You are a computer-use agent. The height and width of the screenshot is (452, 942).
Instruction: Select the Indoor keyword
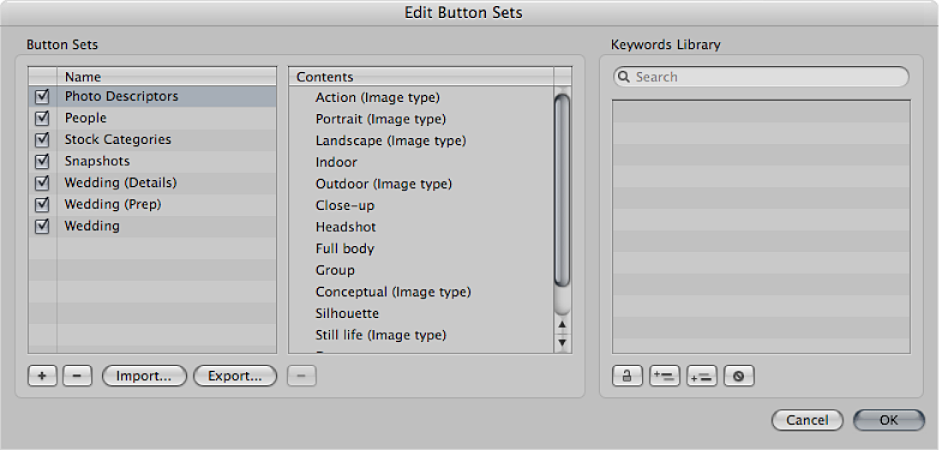coord(336,162)
